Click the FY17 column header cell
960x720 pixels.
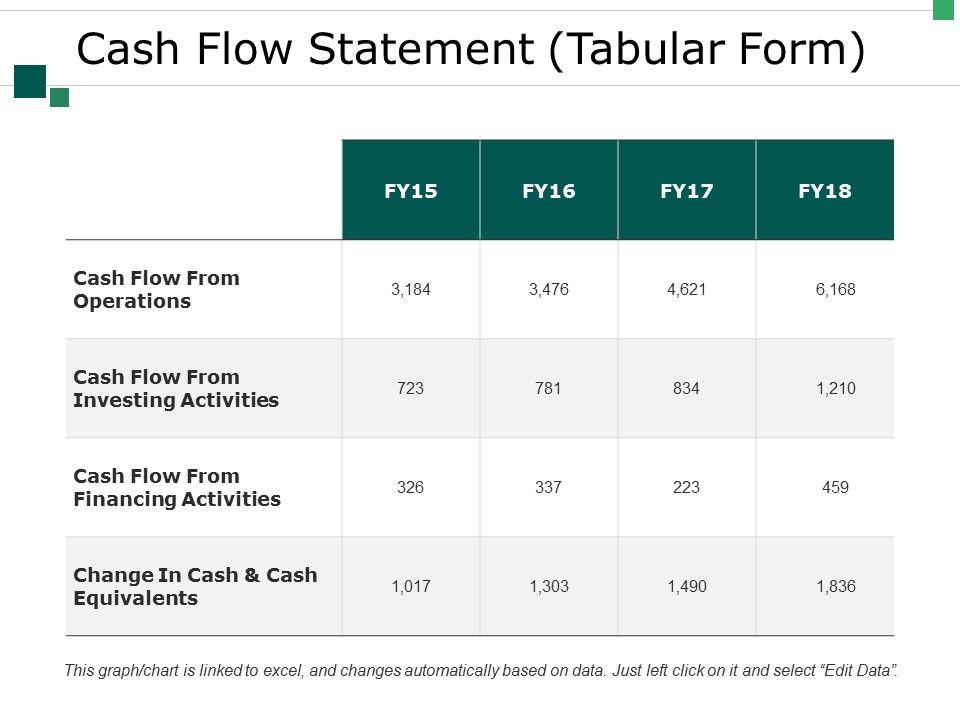pyautogui.click(x=687, y=190)
